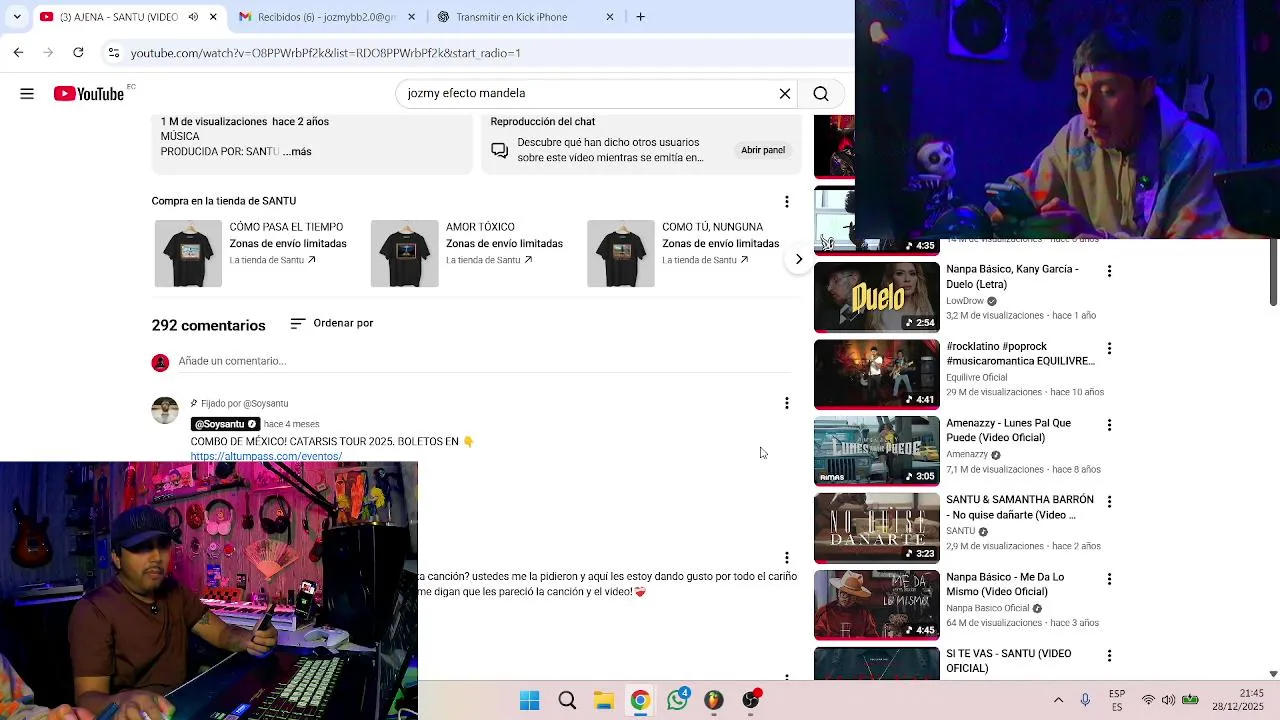Open CÓMO PASA EL TIEMPO shirt thumbnail
Image resolution: width=1280 pixels, height=720 pixels.
[188, 254]
